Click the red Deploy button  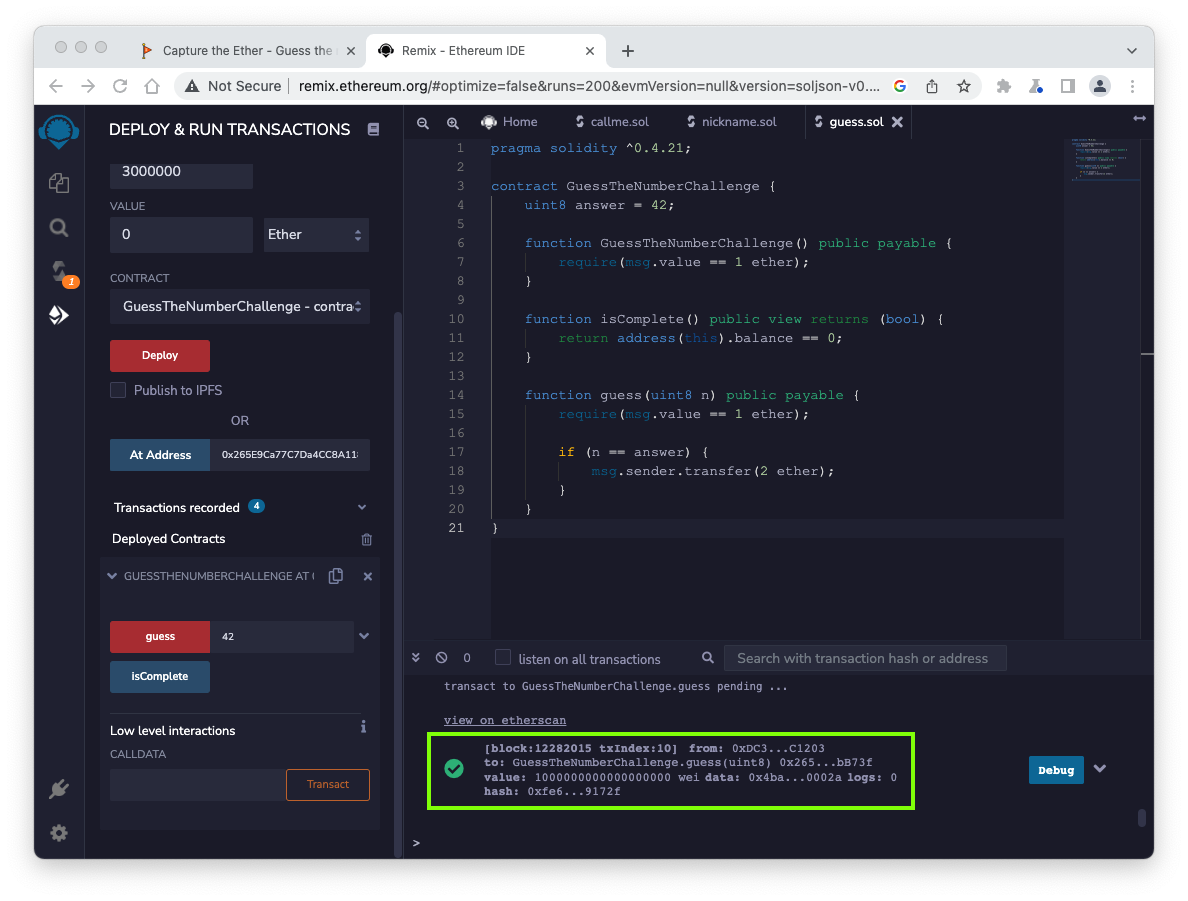160,355
